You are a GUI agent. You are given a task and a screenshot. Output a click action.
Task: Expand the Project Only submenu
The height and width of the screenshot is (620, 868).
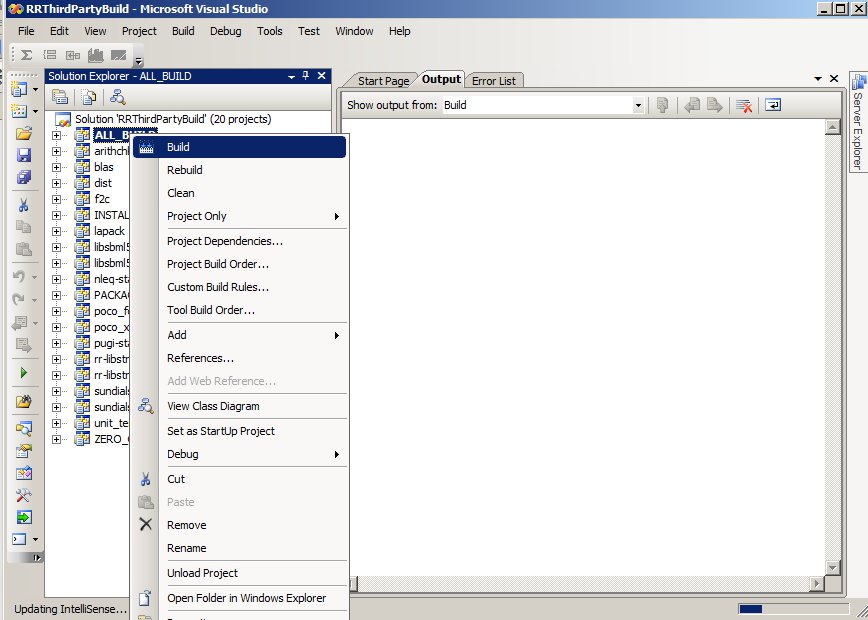(x=337, y=216)
